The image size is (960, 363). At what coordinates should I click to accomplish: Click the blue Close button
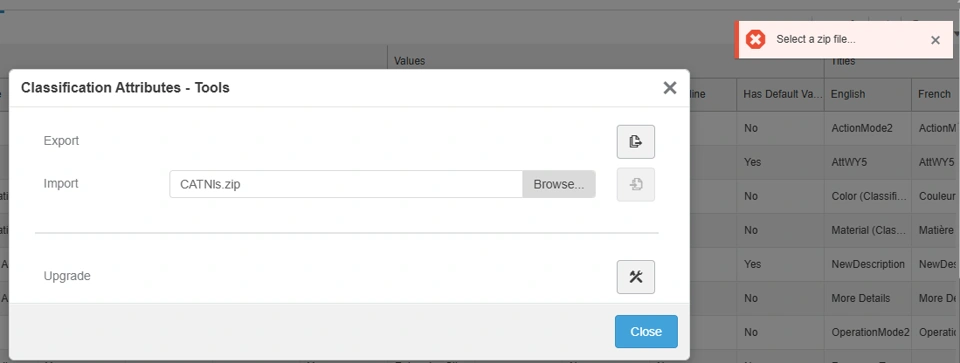646,331
